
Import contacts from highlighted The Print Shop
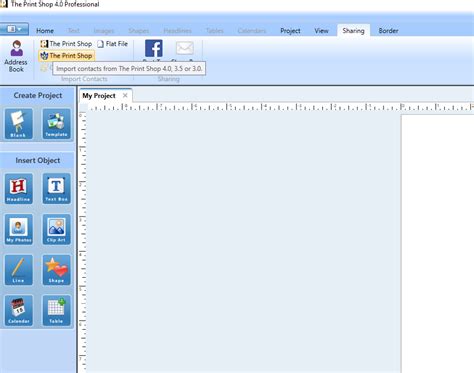tap(67, 56)
